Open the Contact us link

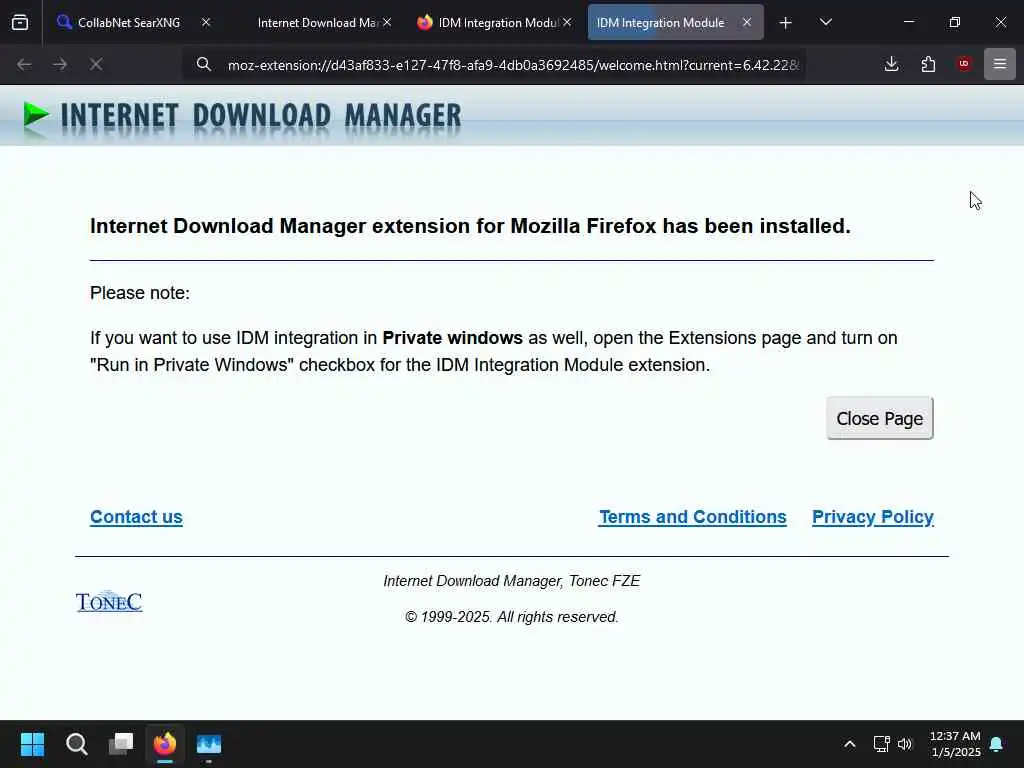(x=136, y=517)
